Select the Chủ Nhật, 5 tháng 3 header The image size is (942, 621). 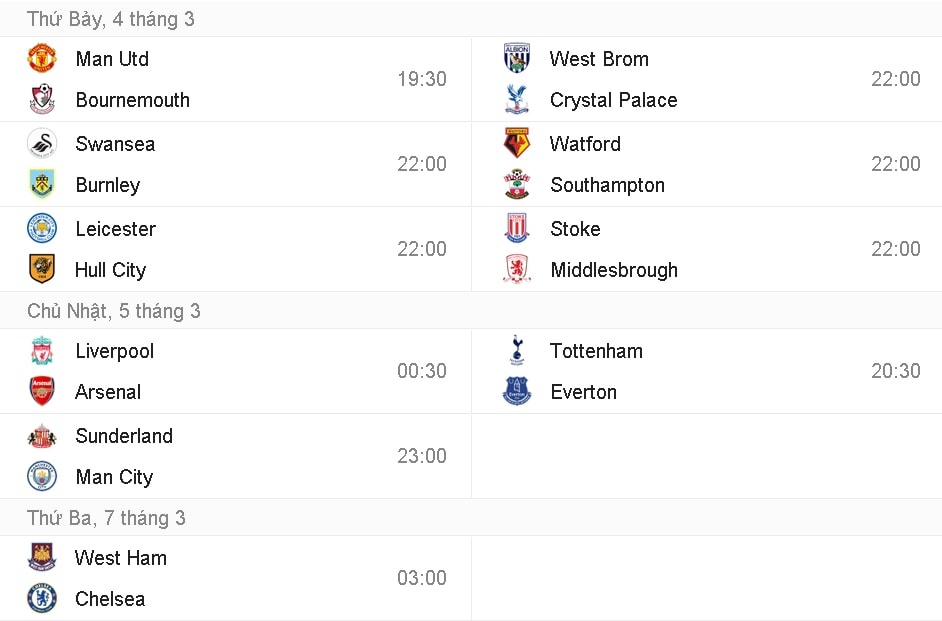coord(114,311)
